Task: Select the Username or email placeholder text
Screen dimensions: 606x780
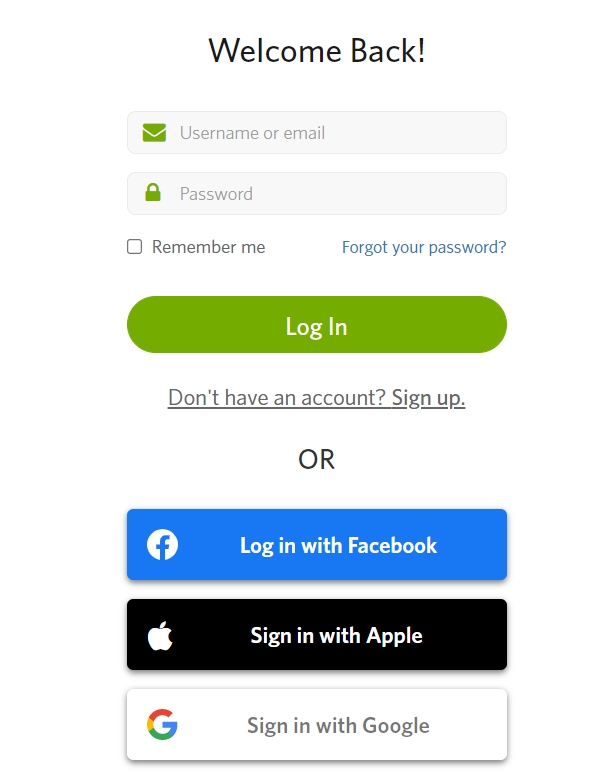Action: pyautogui.click(x=252, y=133)
